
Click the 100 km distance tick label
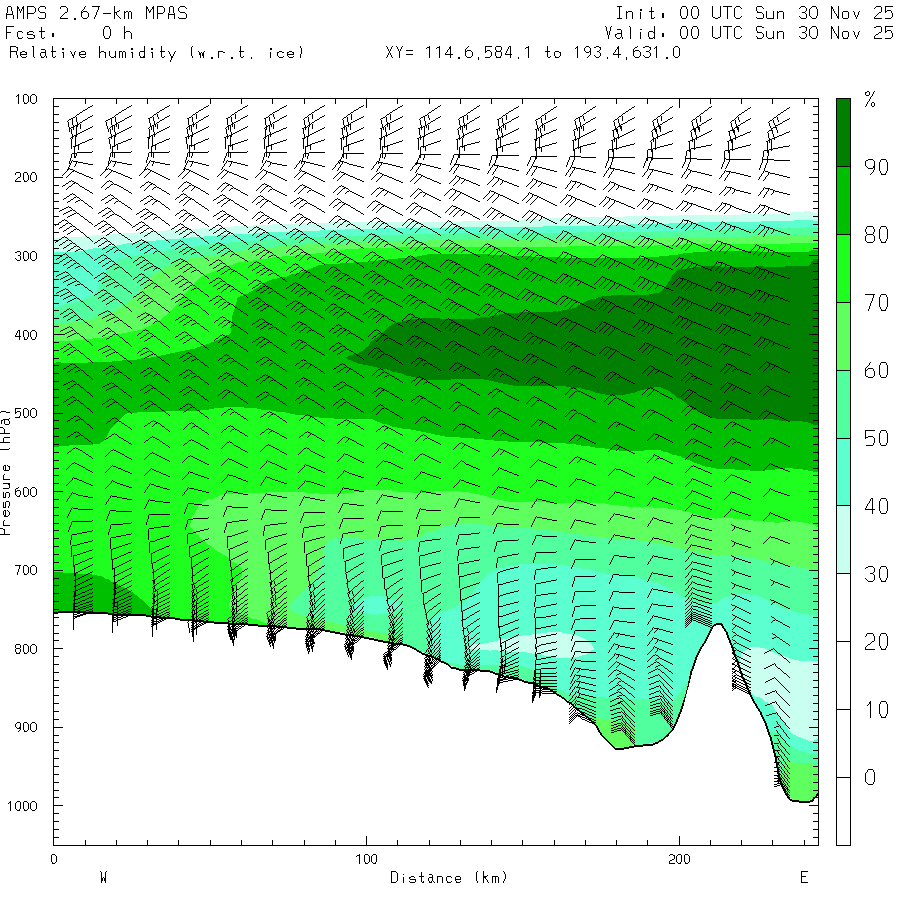[x=366, y=859]
